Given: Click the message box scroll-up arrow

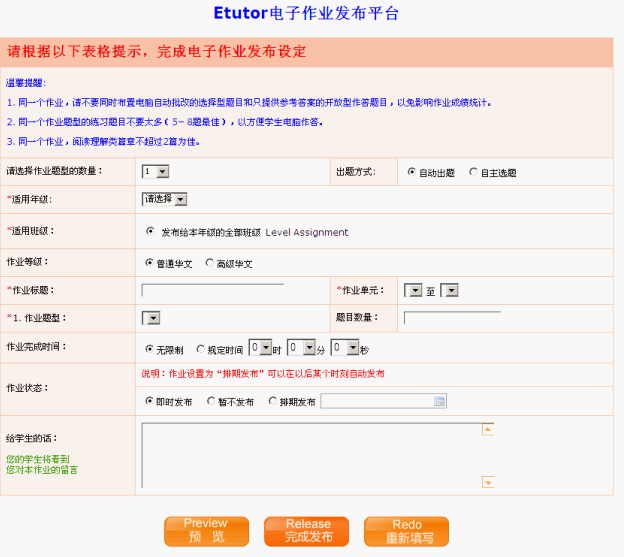Looking at the screenshot, I should click(488, 430).
